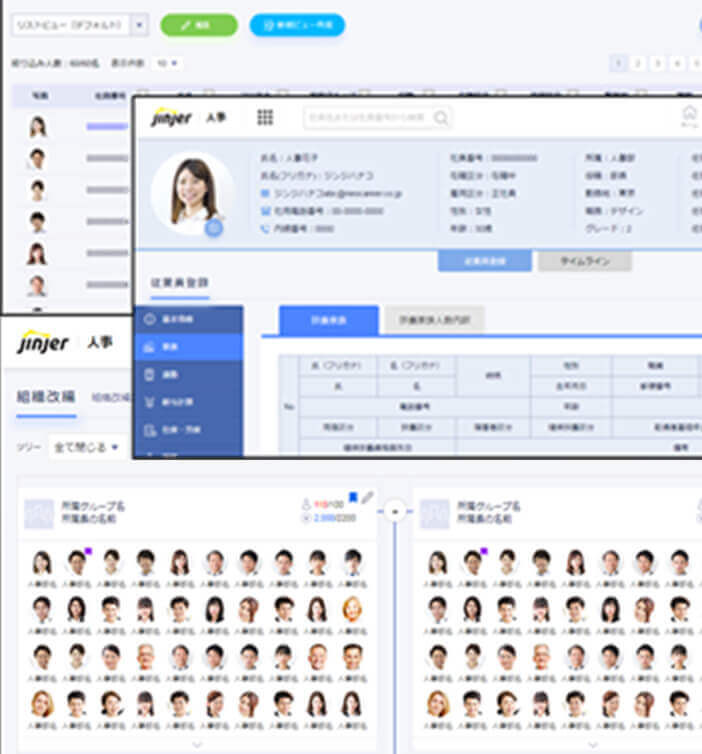Open the display count dropdown showing 10
Viewport: 702px width, 754px height.
coord(166,63)
